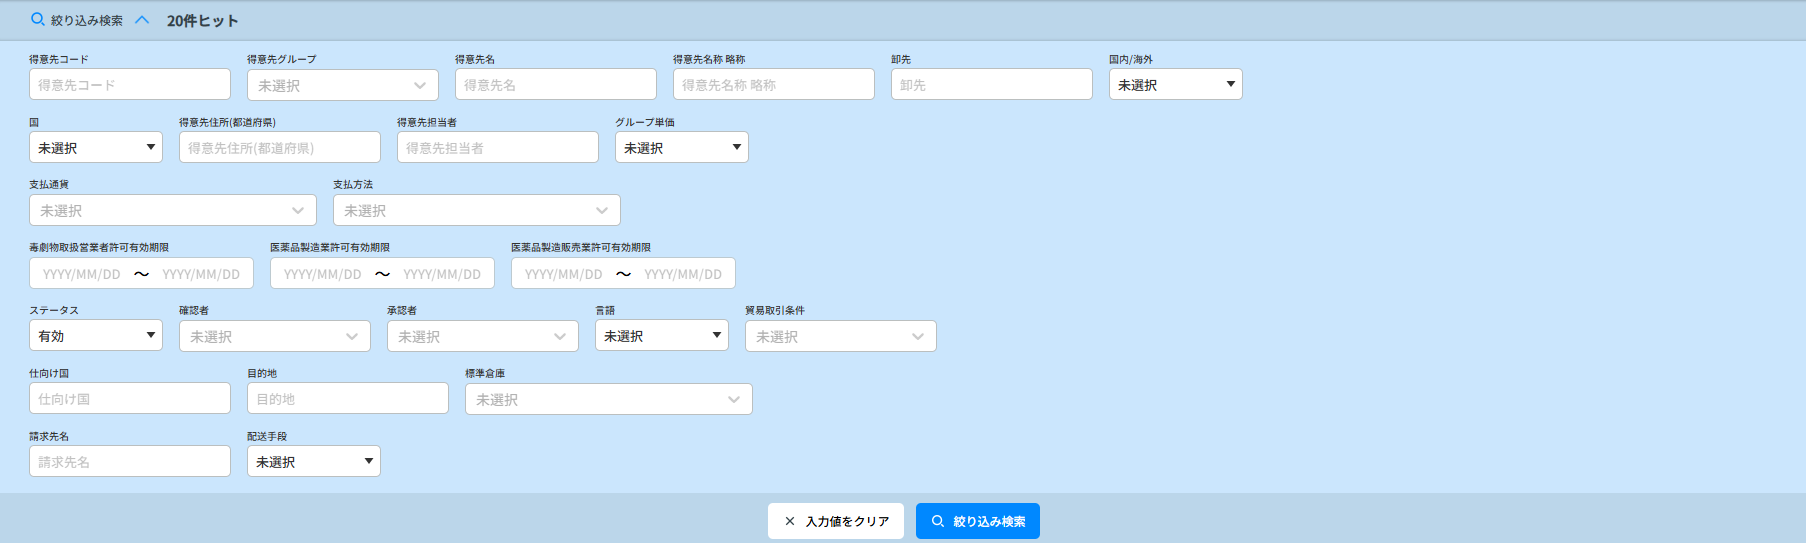Click the 入力値をクリア button
The height and width of the screenshot is (543, 1806).
click(x=836, y=521)
